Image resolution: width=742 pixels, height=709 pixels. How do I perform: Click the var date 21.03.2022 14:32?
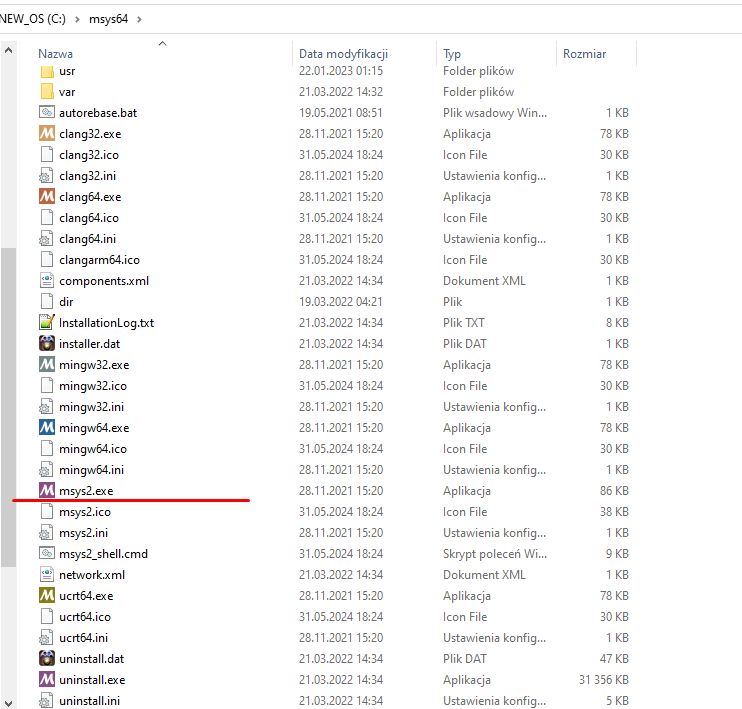[x=341, y=92]
